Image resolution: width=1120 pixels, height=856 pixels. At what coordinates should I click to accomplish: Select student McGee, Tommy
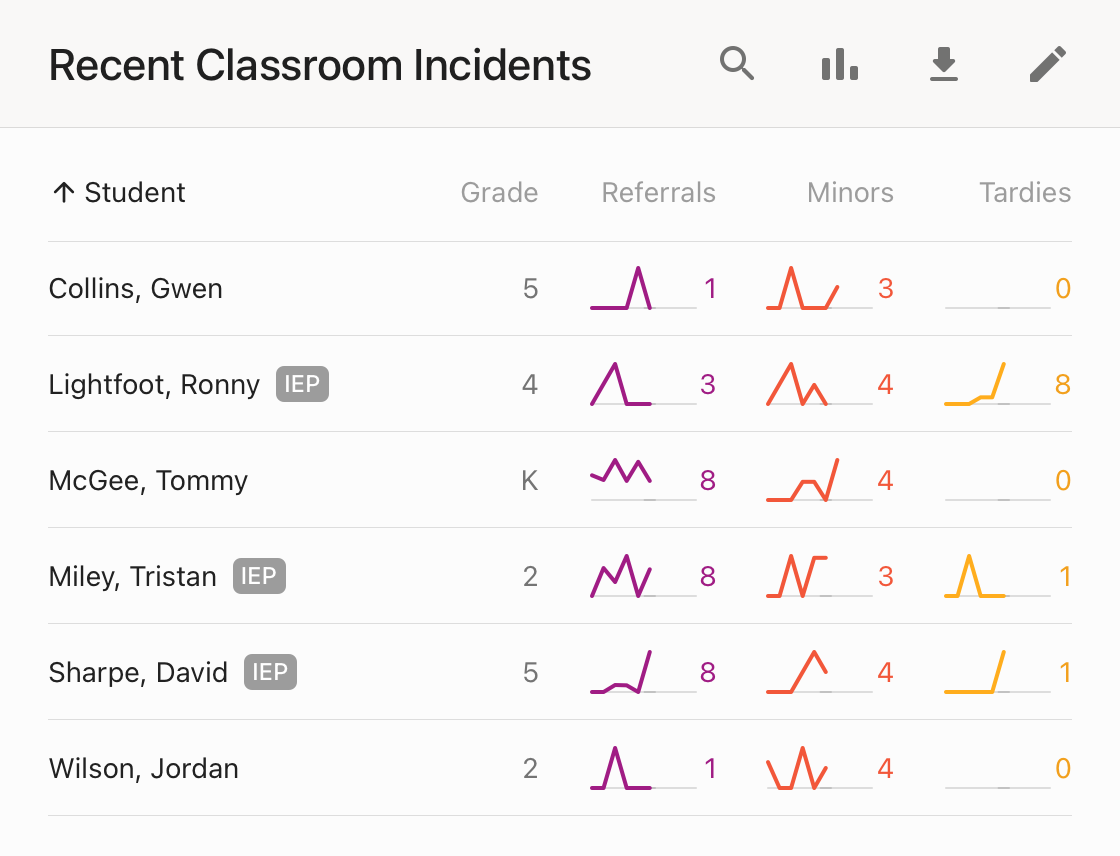148,481
